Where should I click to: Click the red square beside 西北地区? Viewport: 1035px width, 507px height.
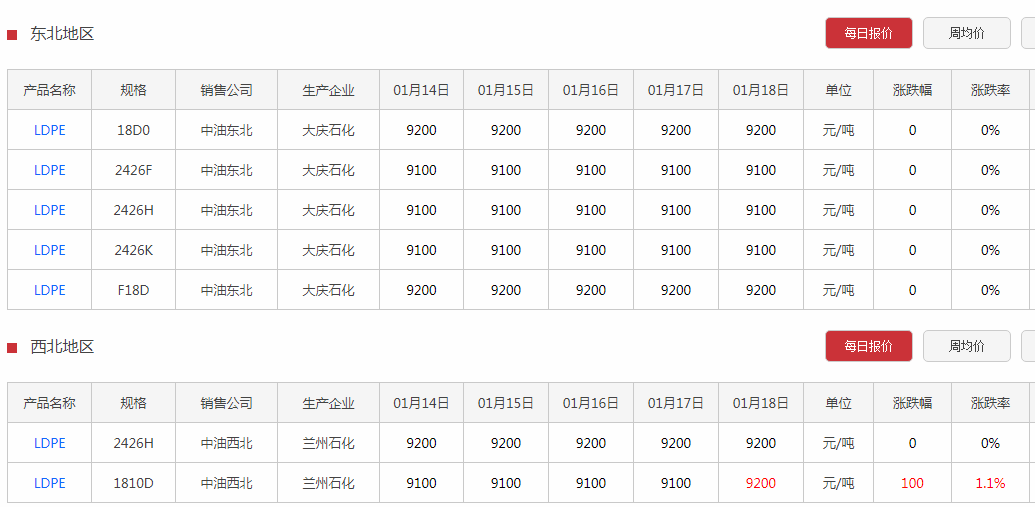(12, 347)
